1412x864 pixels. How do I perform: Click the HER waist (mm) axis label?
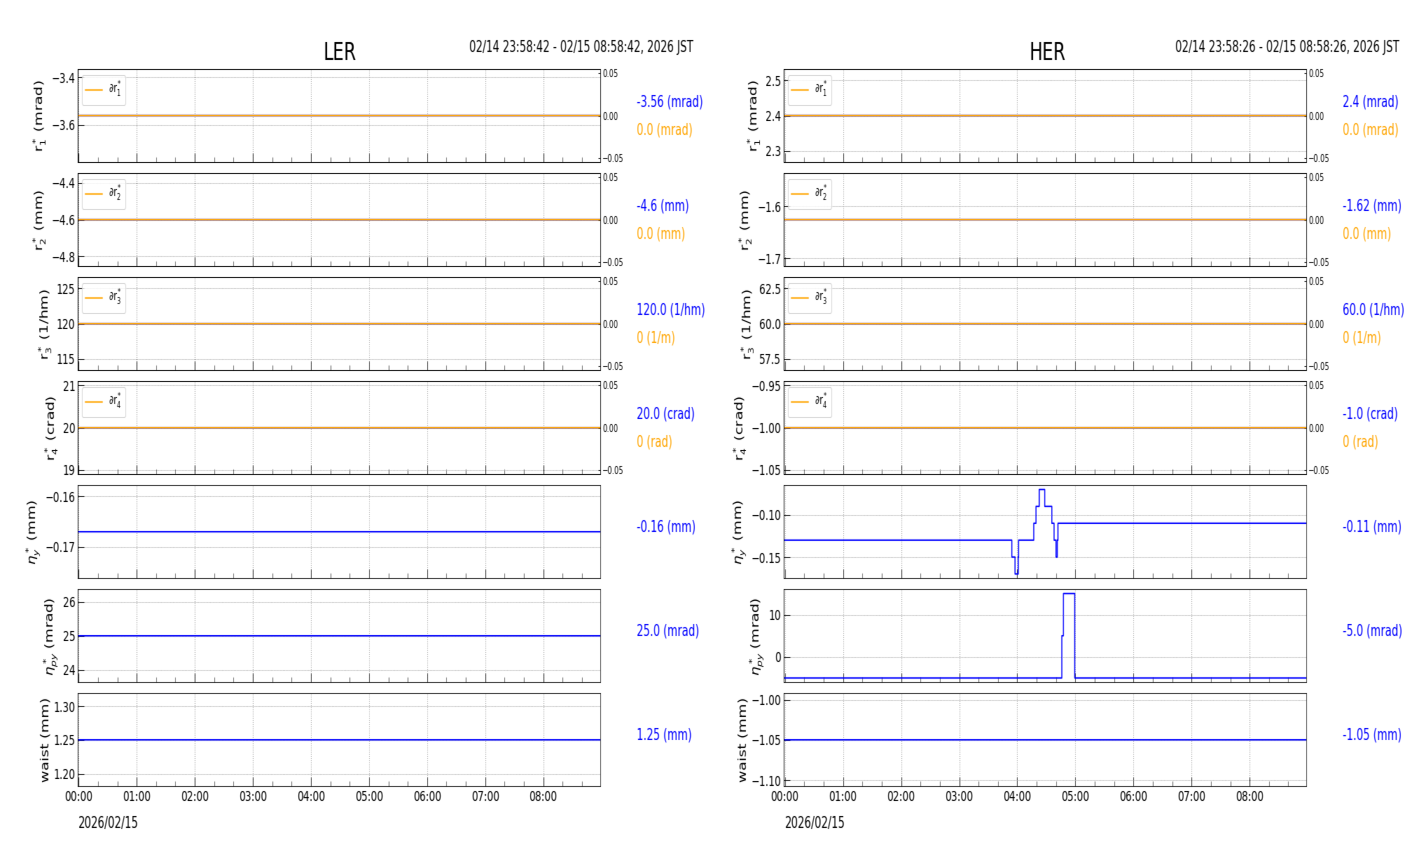coord(742,740)
